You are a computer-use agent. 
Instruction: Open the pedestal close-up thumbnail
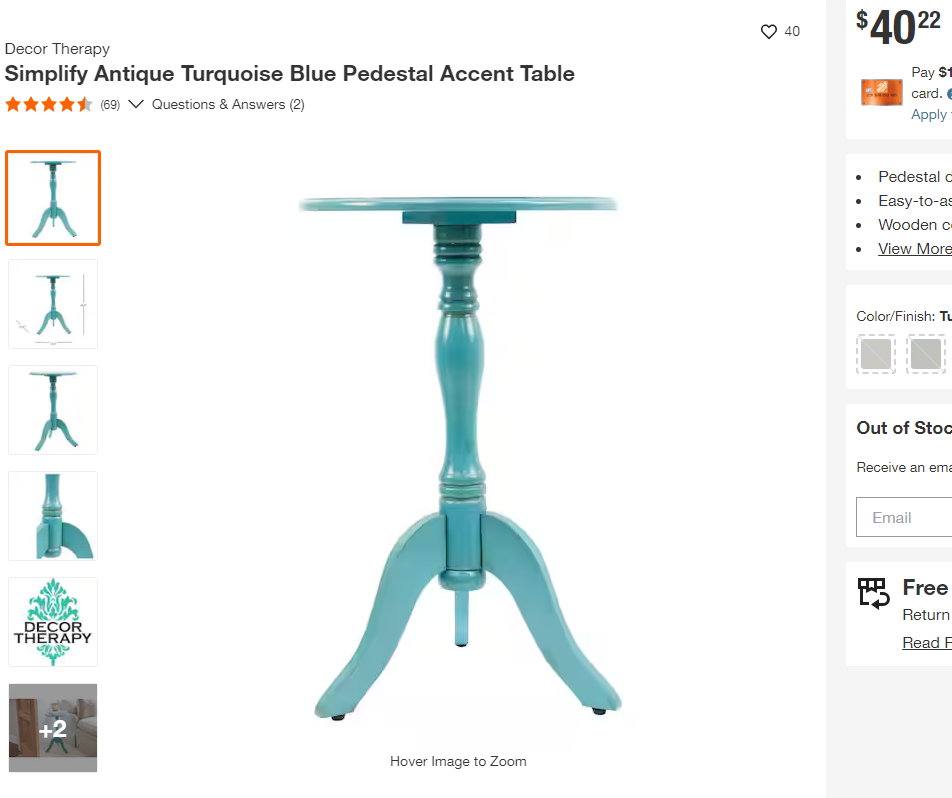click(53, 516)
